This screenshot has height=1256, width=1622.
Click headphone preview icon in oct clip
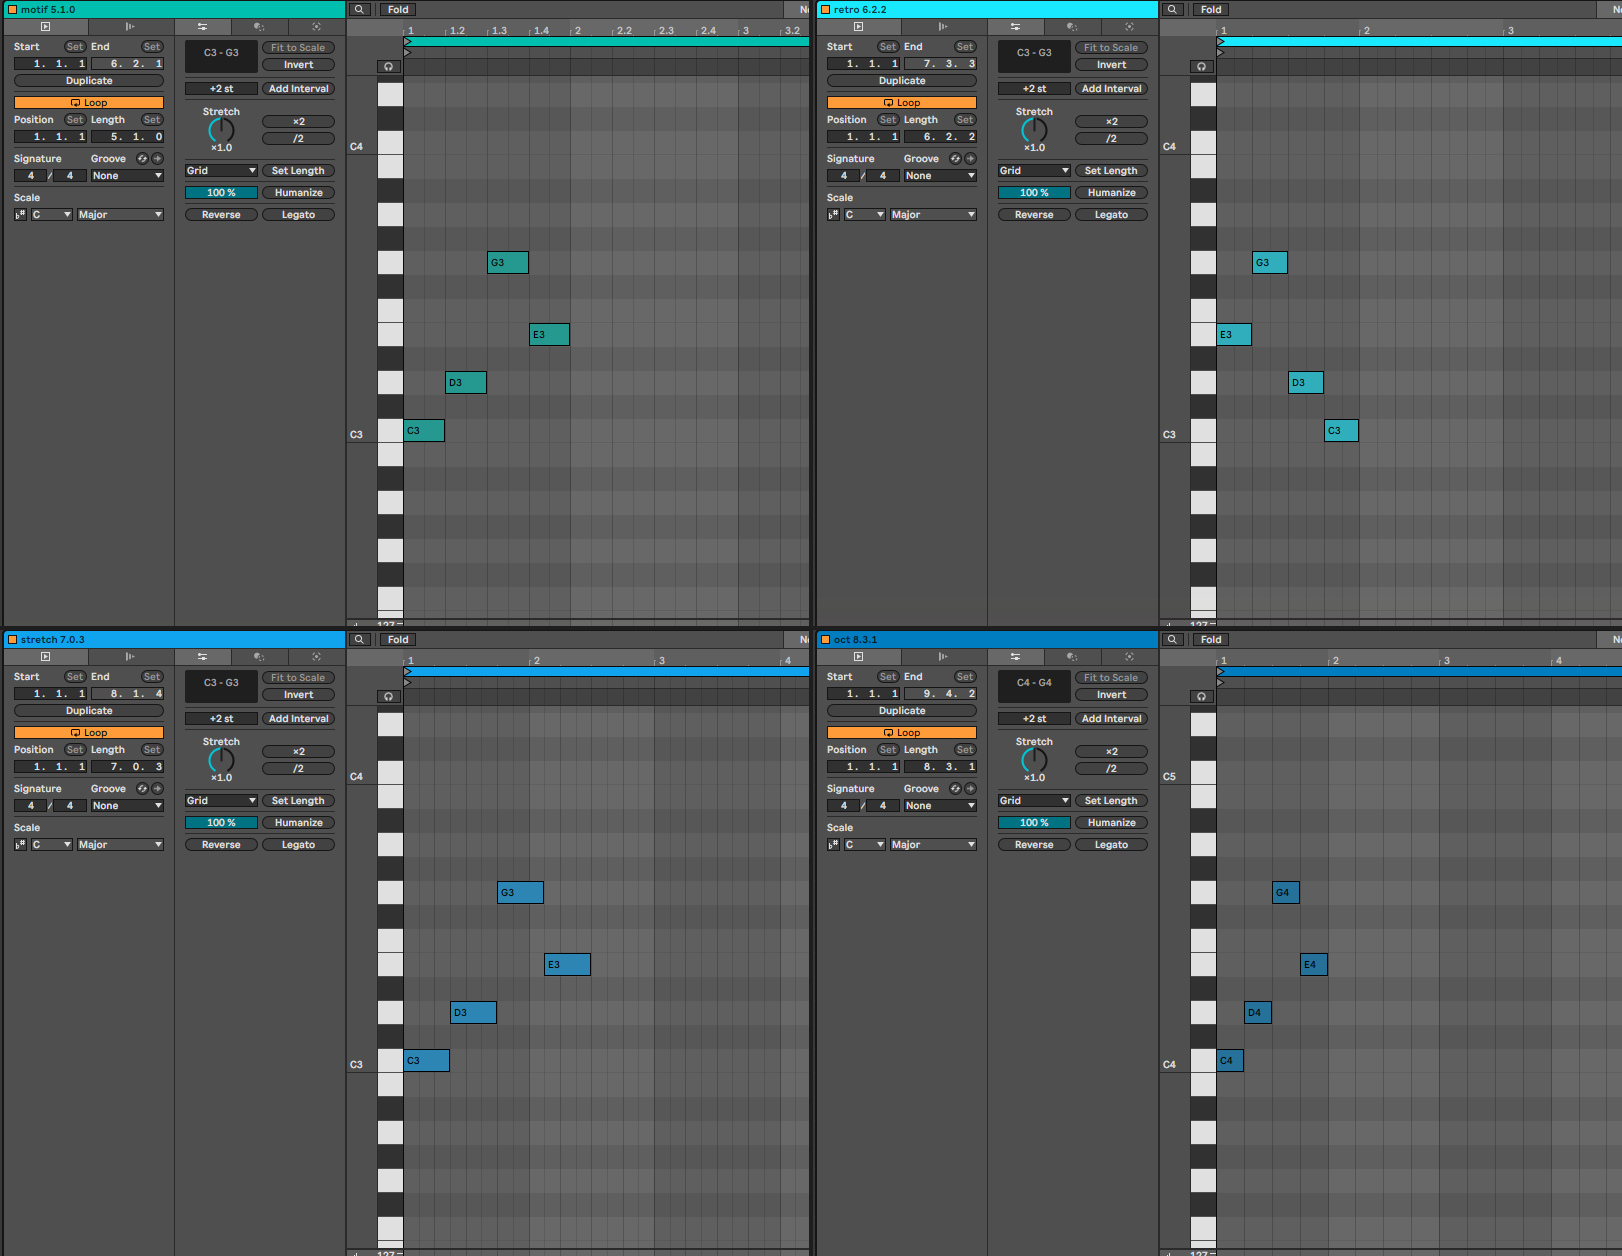click(1202, 697)
